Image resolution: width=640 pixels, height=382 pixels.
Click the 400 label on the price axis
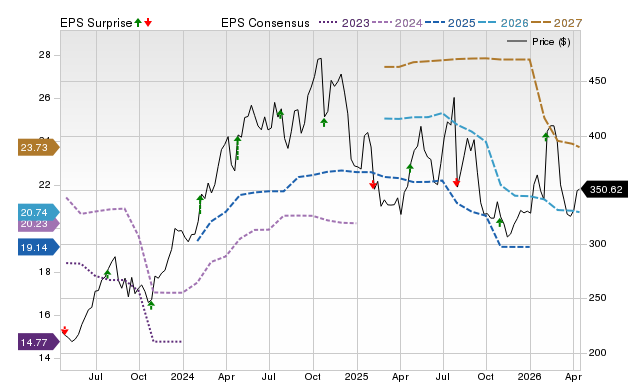click(597, 135)
